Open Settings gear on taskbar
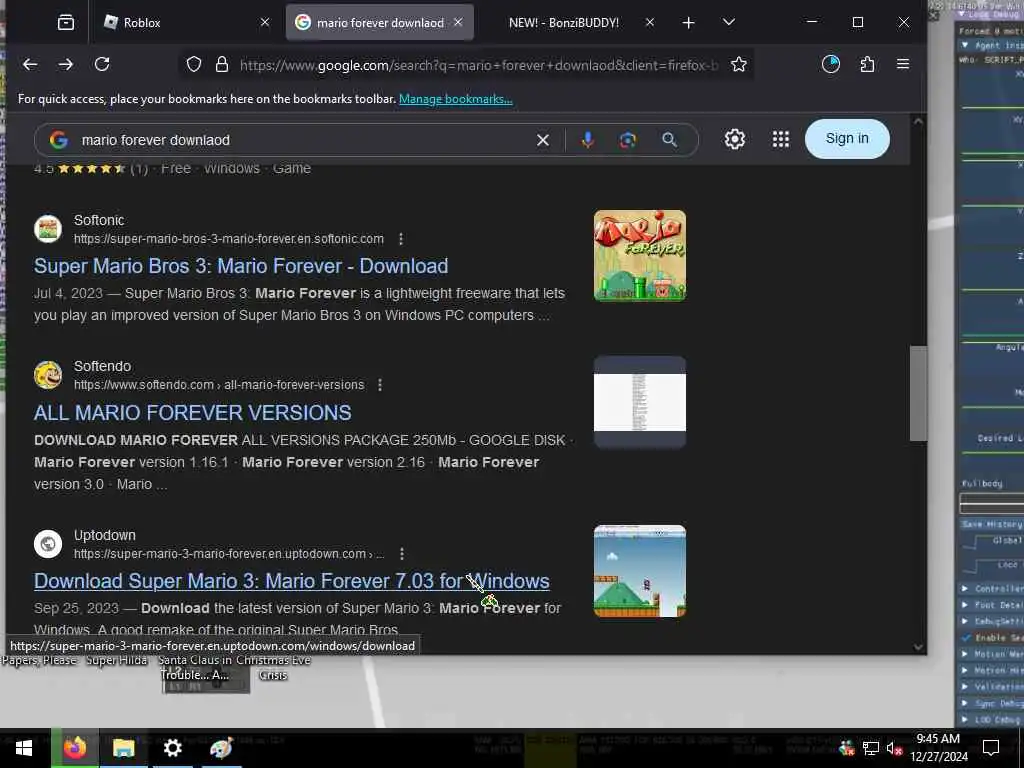The height and width of the screenshot is (768, 1024). 172,748
